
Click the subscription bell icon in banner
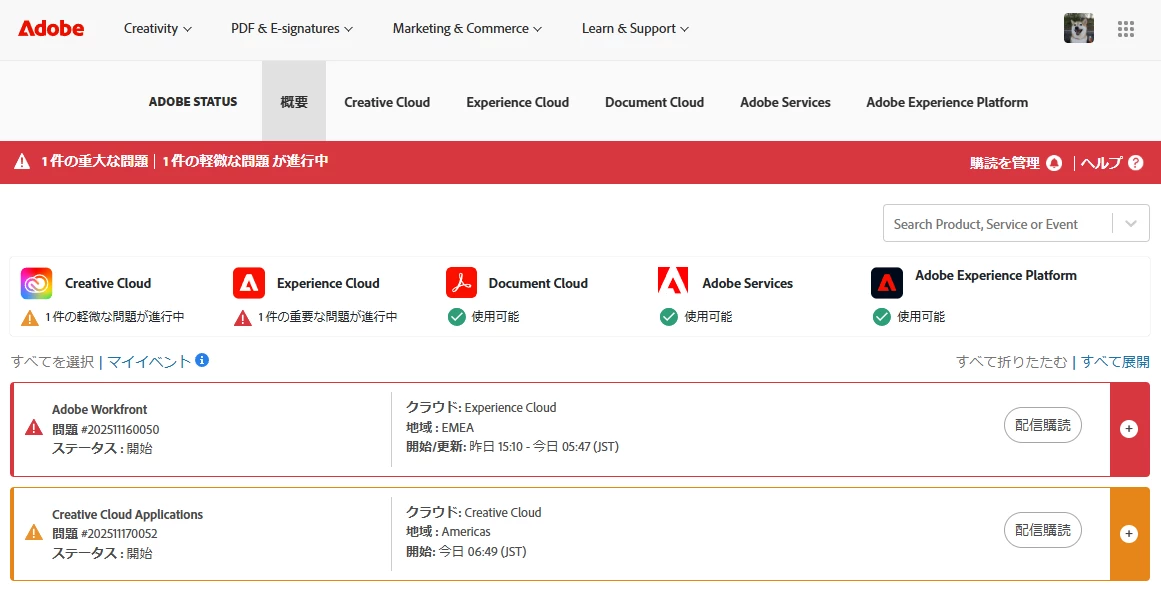tap(1054, 163)
